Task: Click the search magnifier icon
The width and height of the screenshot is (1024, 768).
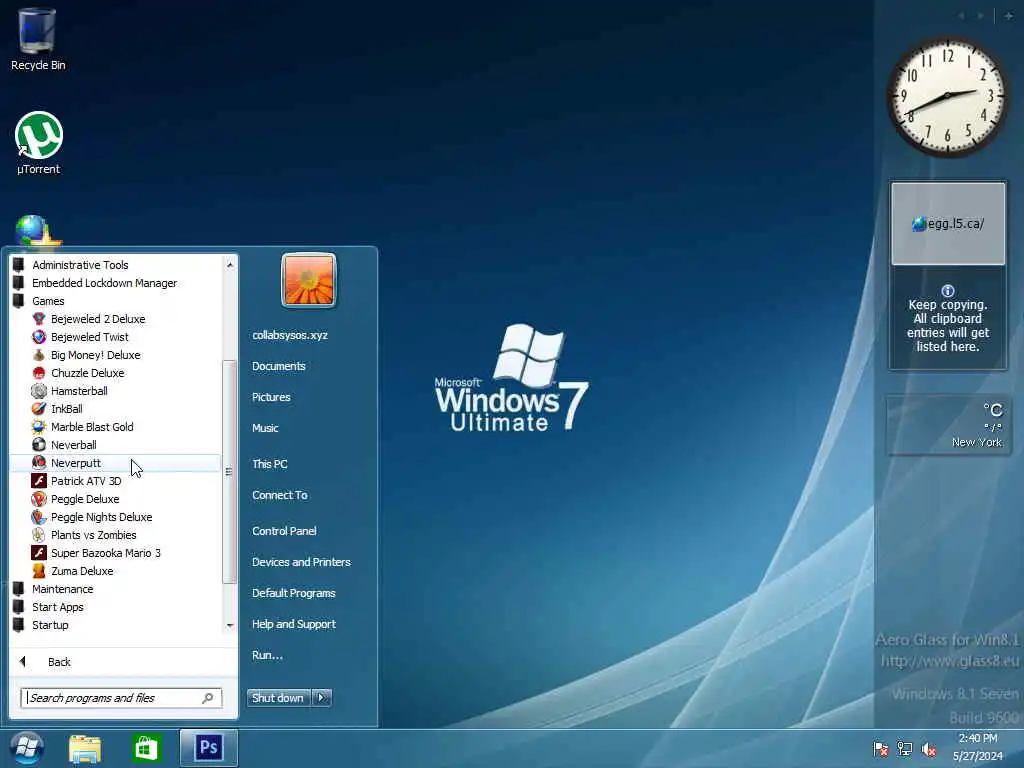Action: point(208,698)
